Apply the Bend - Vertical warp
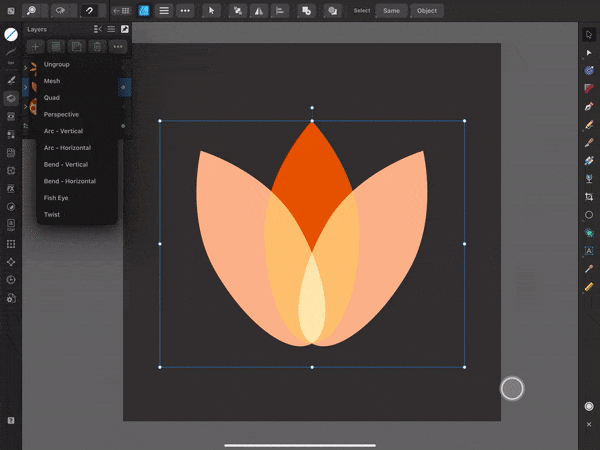 pyautogui.click(x=66, y=165)
